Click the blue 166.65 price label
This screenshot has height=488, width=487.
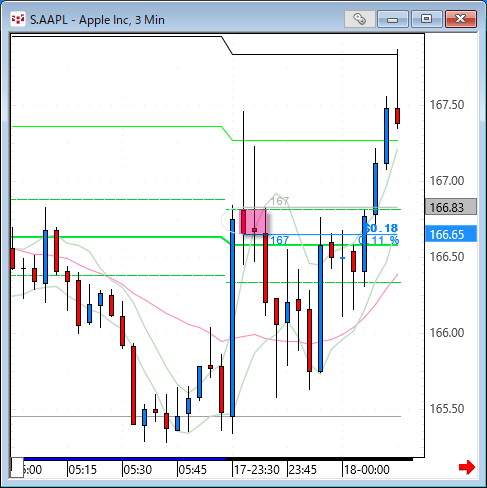coord(451,234)
